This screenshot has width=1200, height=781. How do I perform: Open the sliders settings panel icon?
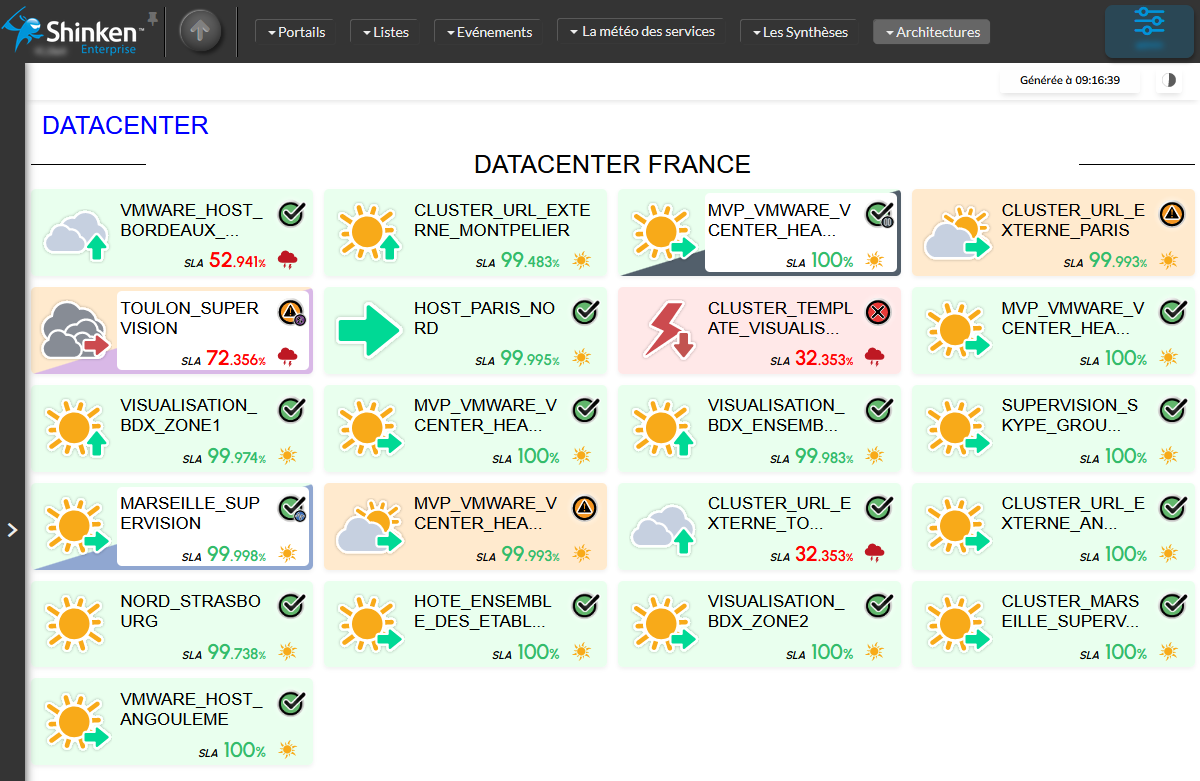pos(1149,29)
